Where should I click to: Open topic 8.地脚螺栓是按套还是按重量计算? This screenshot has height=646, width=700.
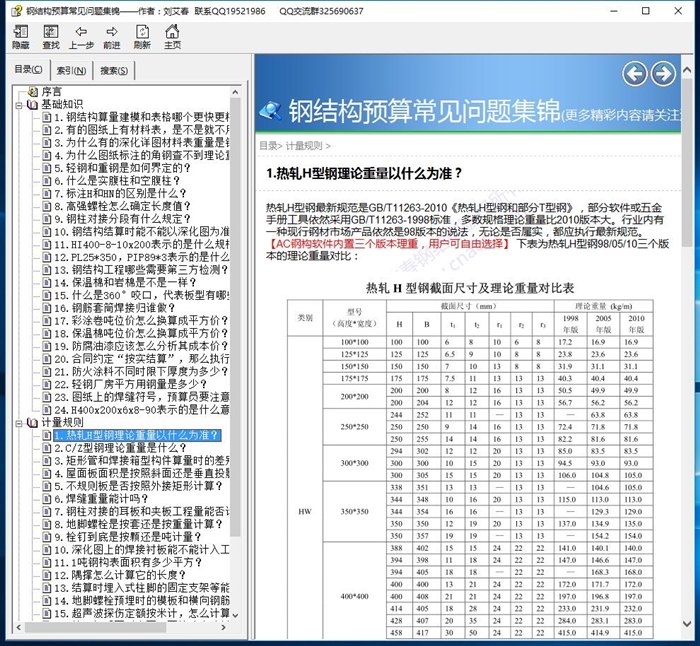138,524
